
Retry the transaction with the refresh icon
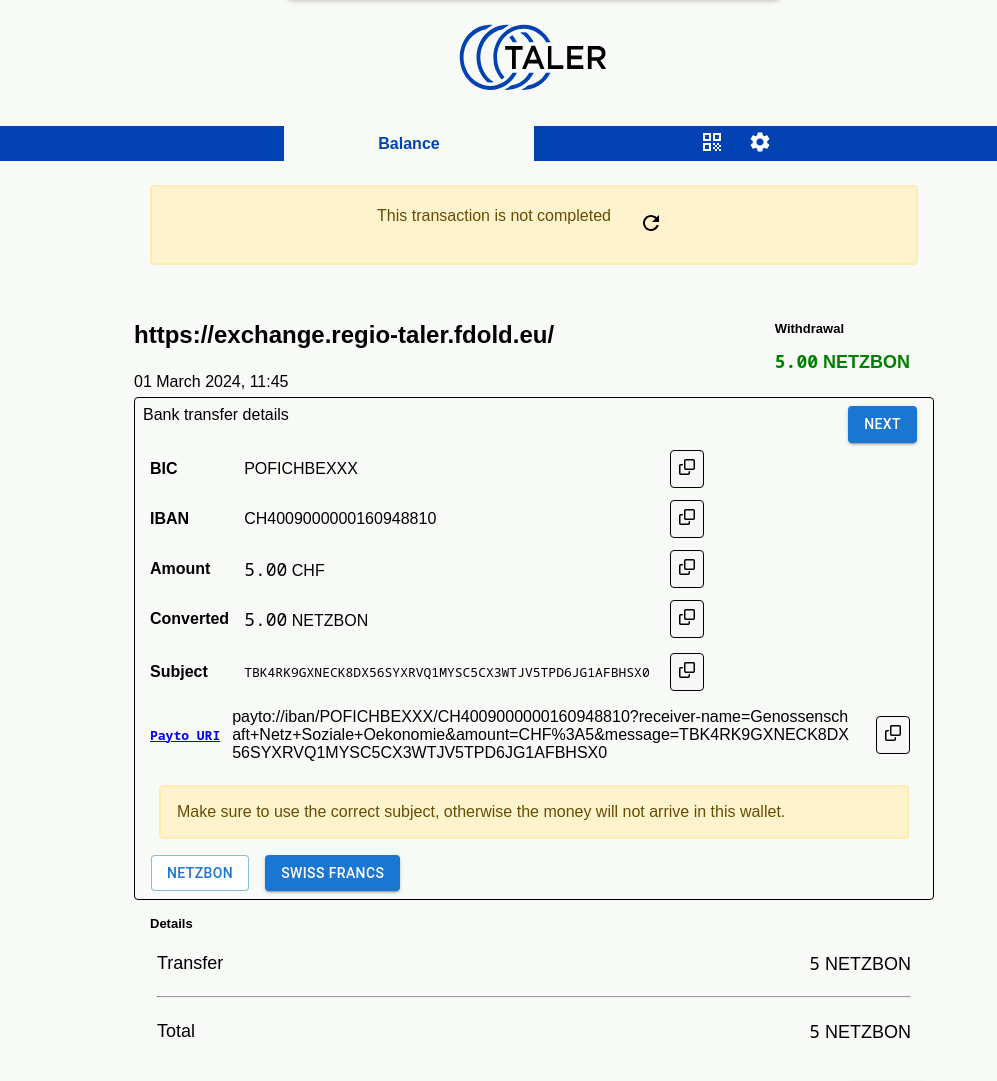point(651,223)
